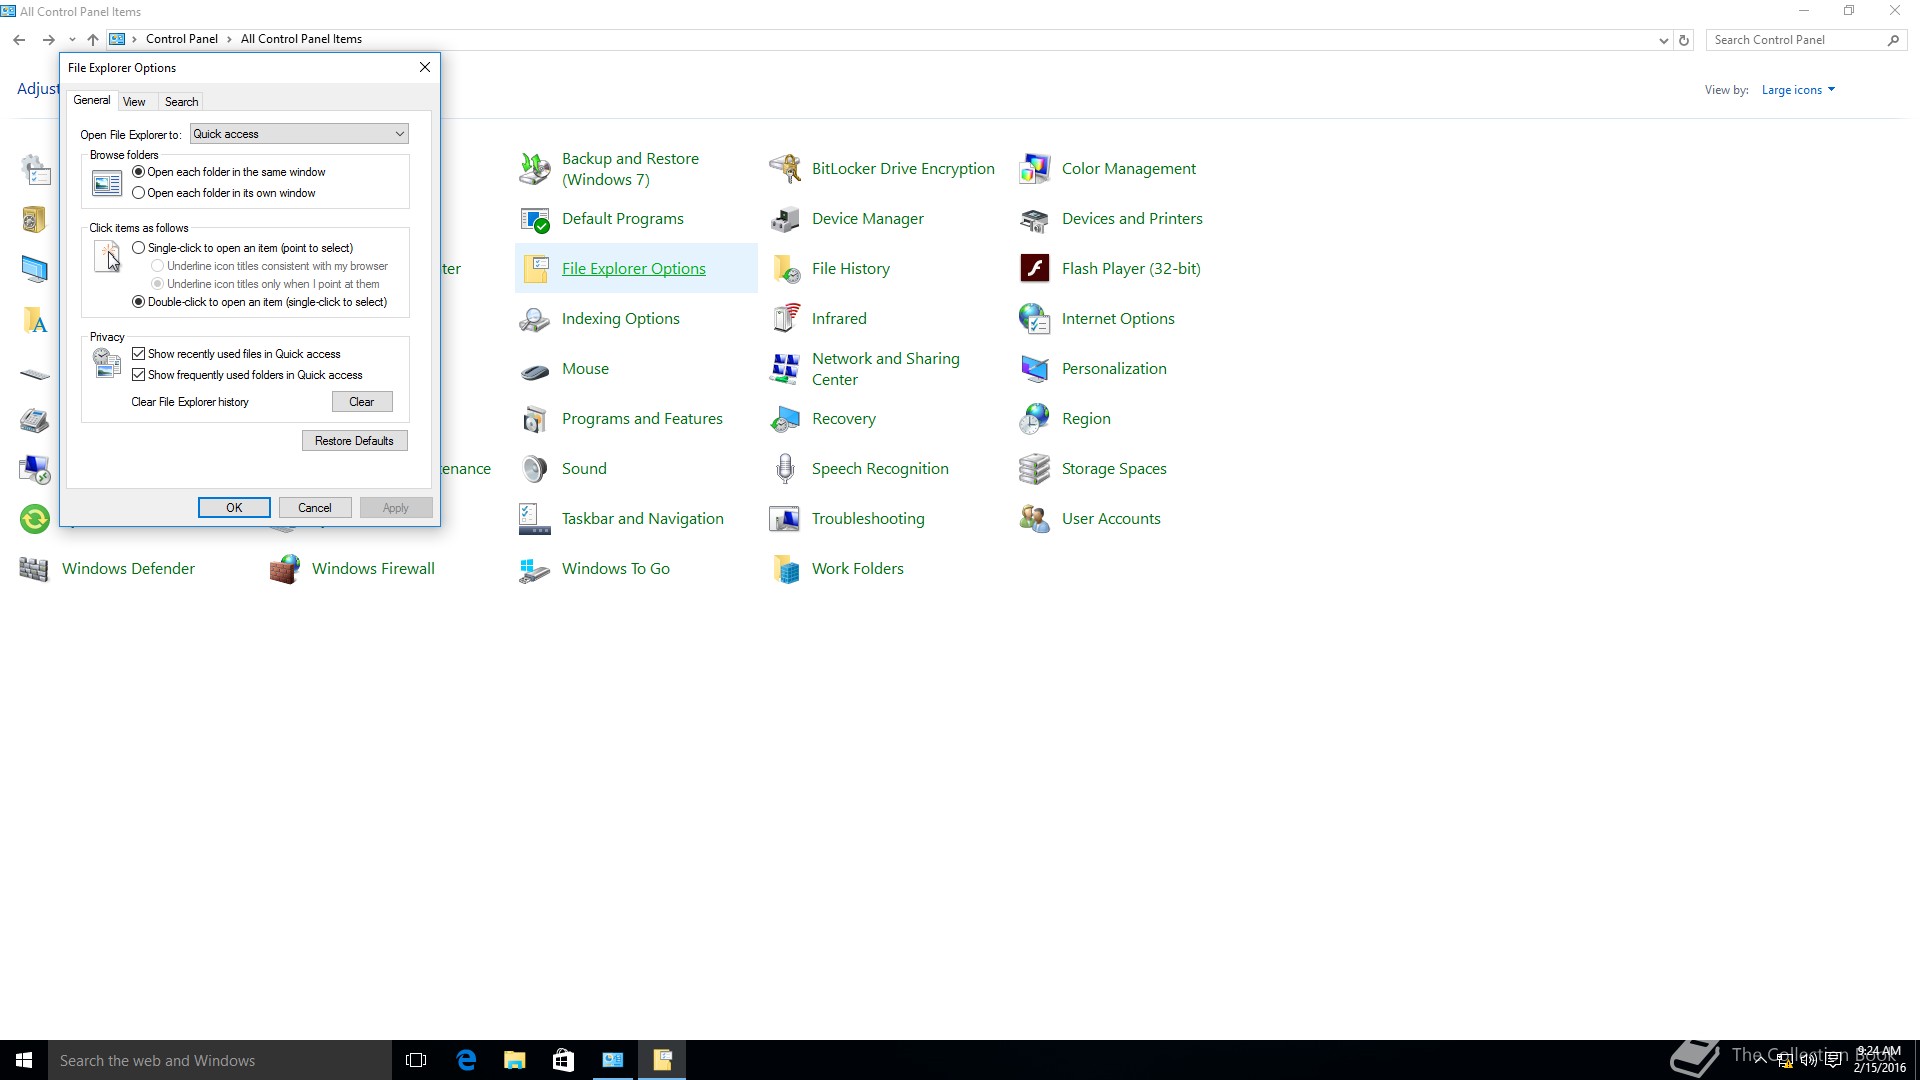Image resolution: width=1920 pixels, height=1080 pixels.
Task: Select open each folder in its own window
Action: (x=139, y=193)
